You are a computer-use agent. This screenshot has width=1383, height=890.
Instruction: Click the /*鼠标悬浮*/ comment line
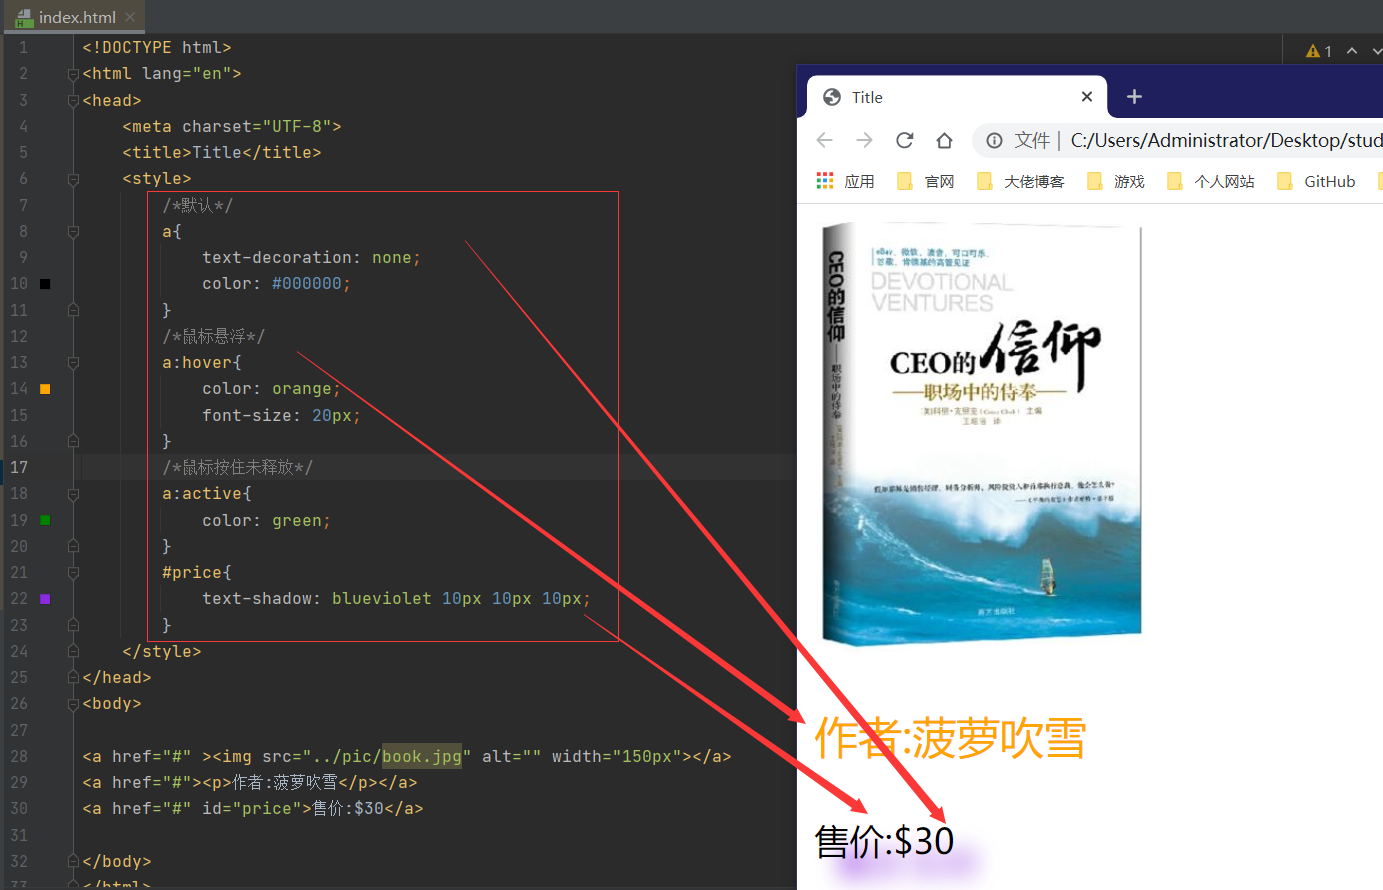click(214, 336)
